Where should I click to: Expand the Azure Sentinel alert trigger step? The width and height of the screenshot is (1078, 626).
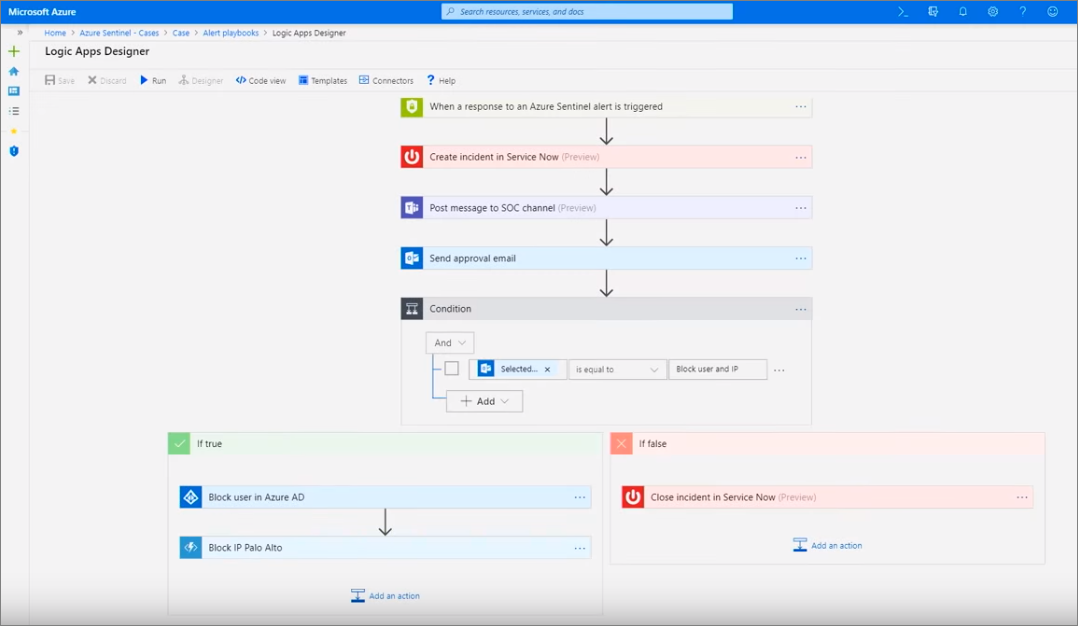pos(606,107)
